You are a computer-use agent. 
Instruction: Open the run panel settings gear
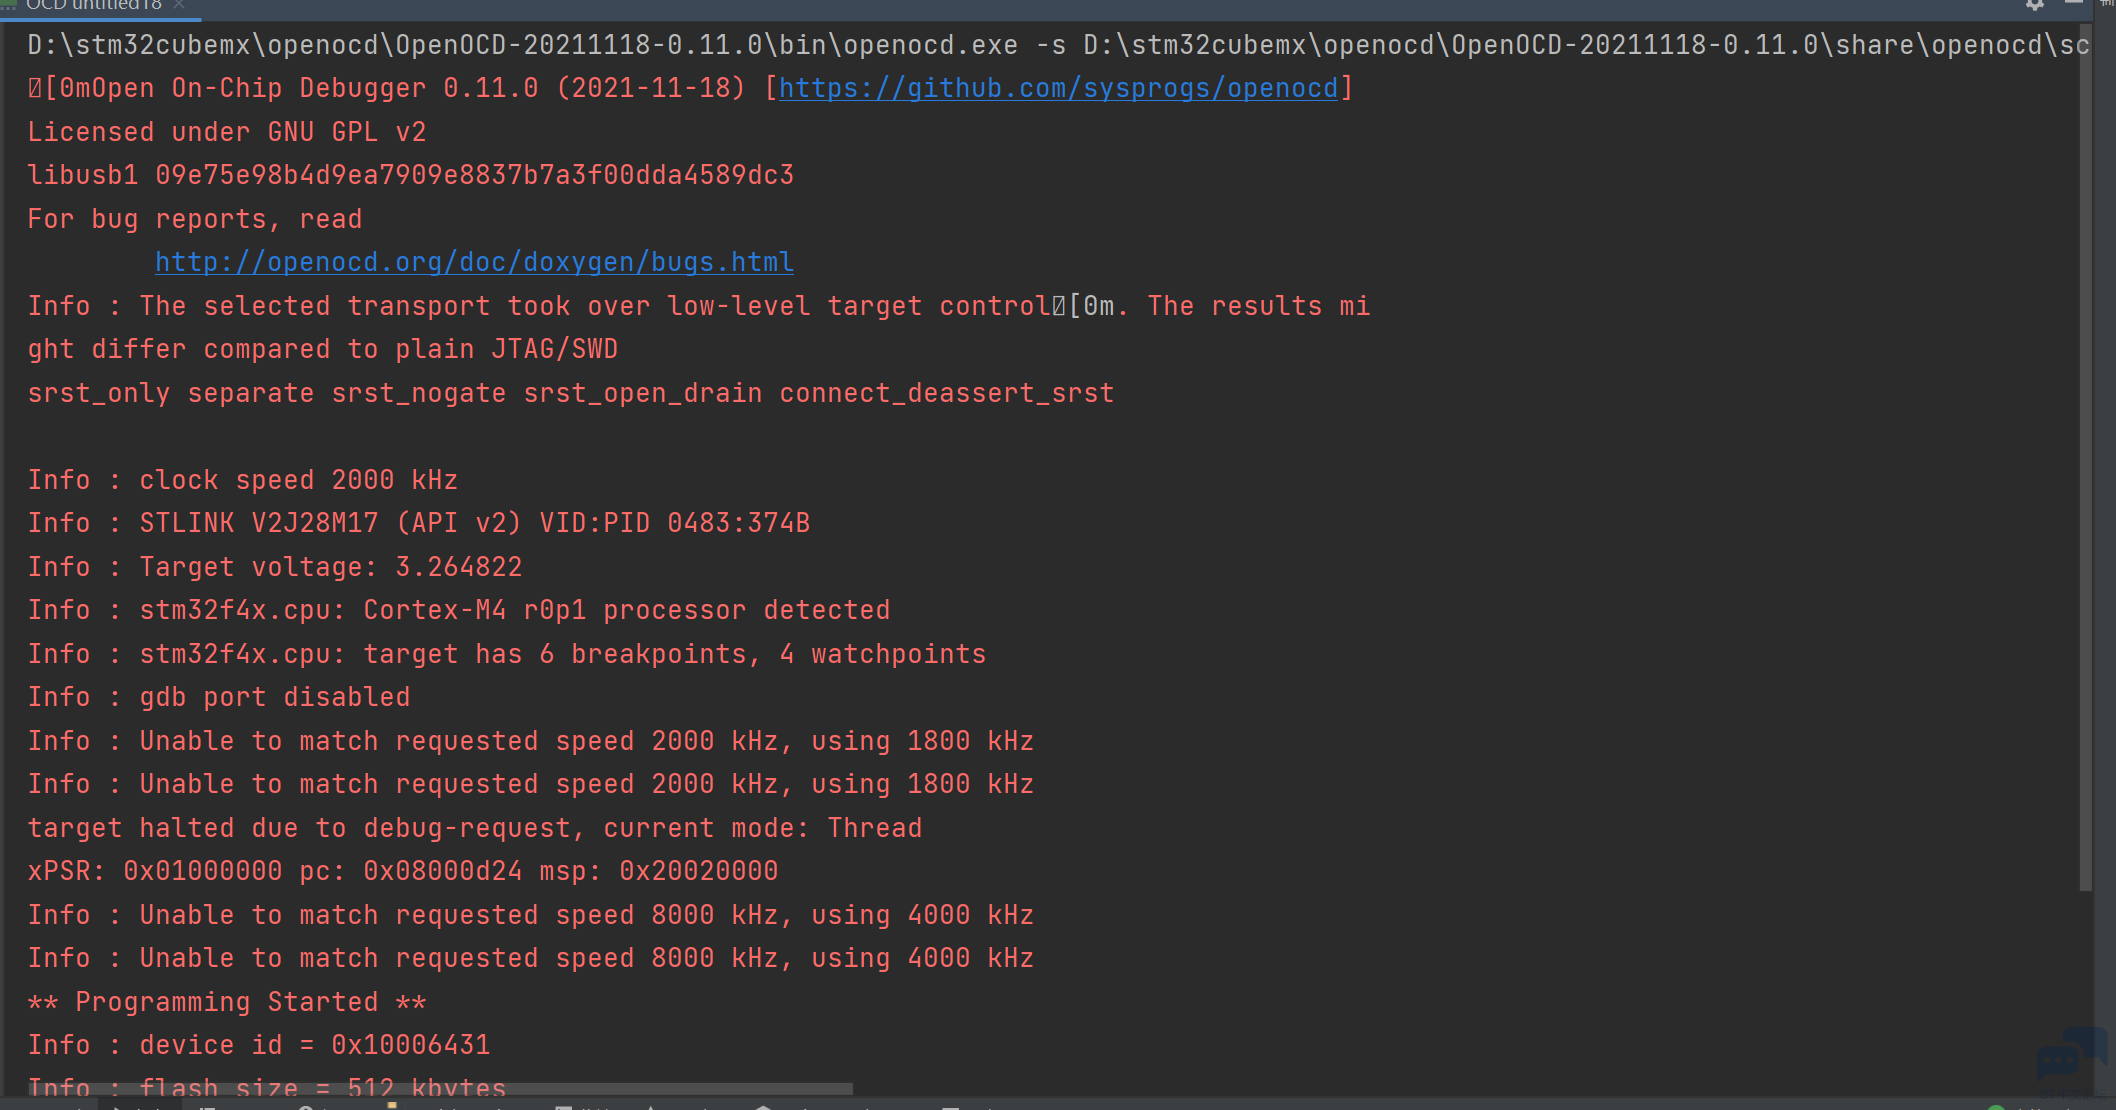(x=2034, y=5)
